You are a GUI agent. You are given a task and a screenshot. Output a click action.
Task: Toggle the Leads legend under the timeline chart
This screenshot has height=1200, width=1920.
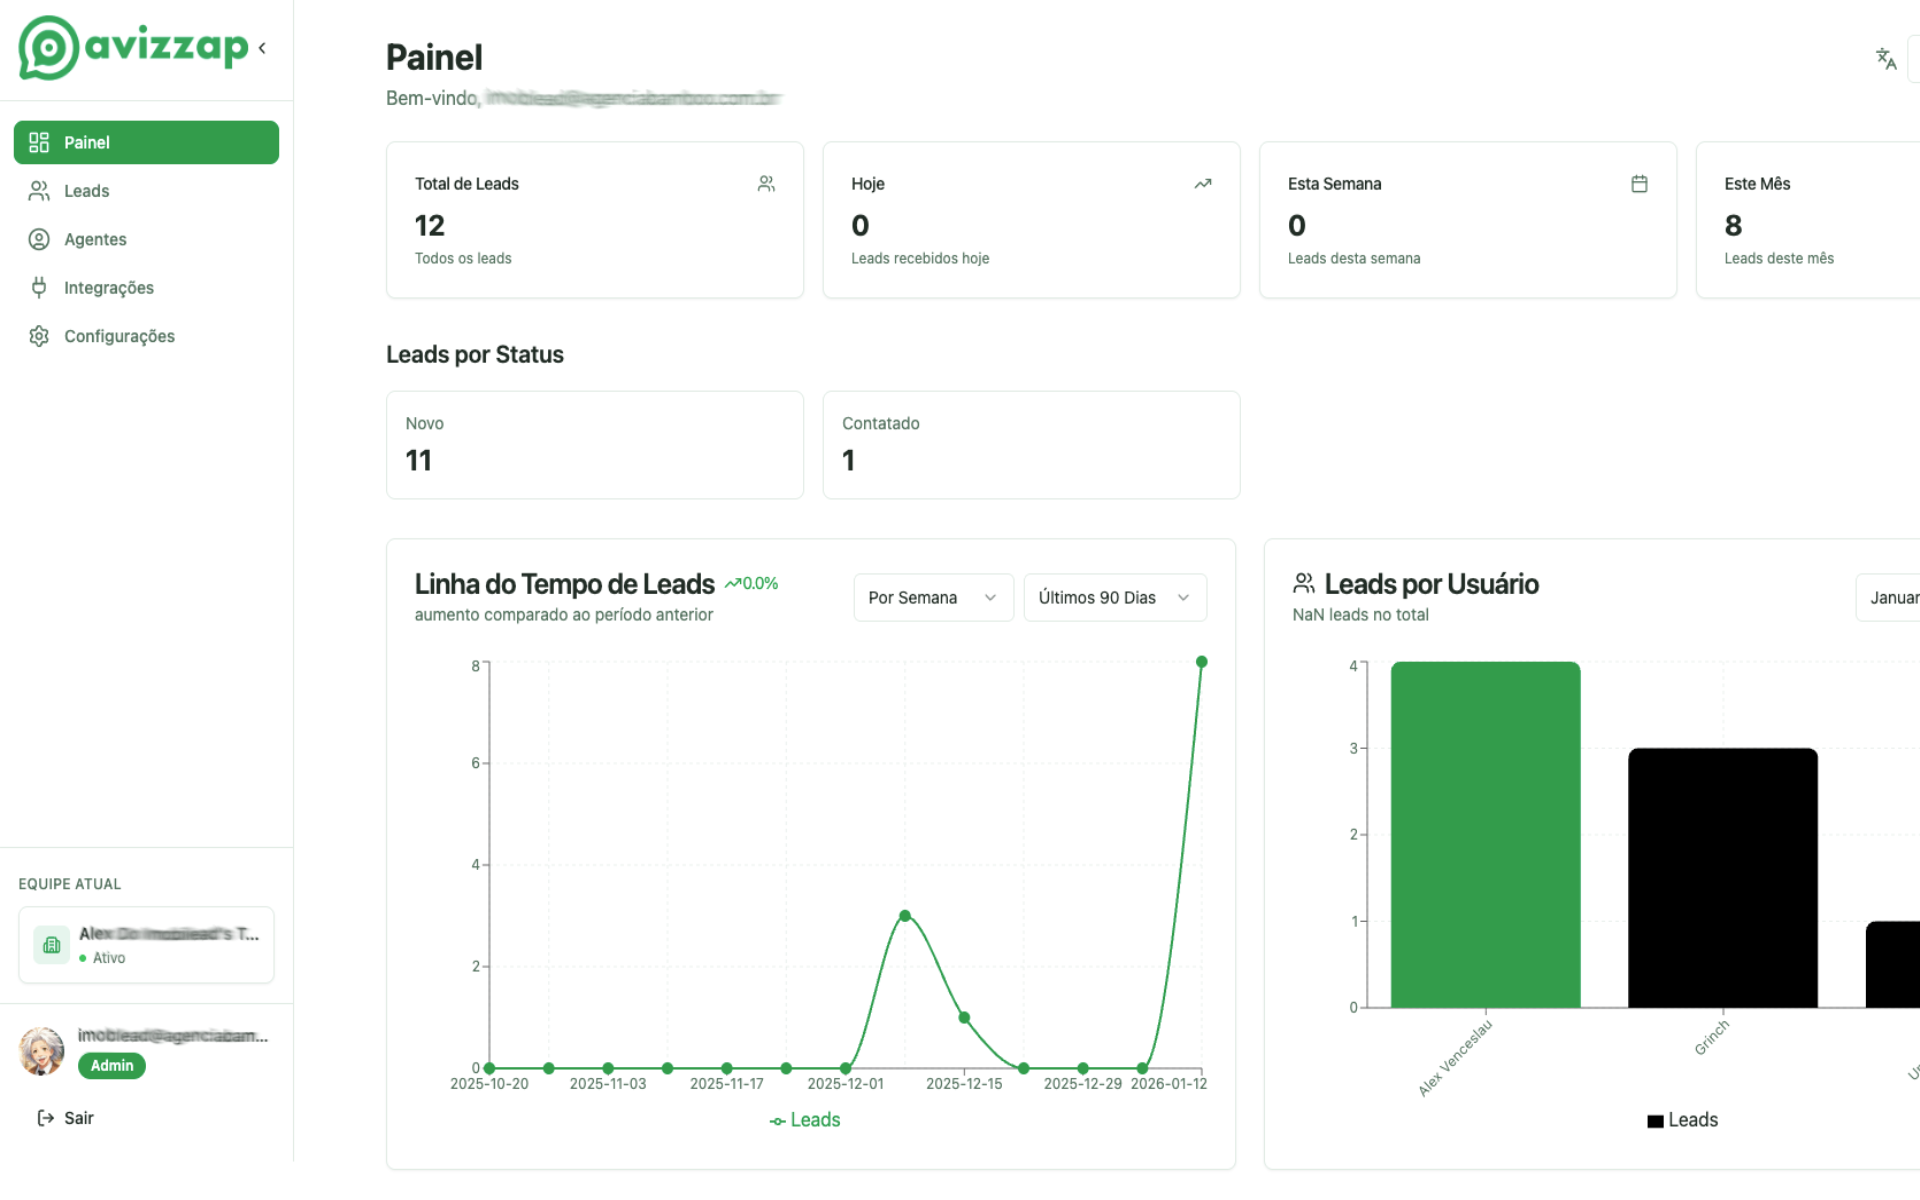[x=805, y=1120]
